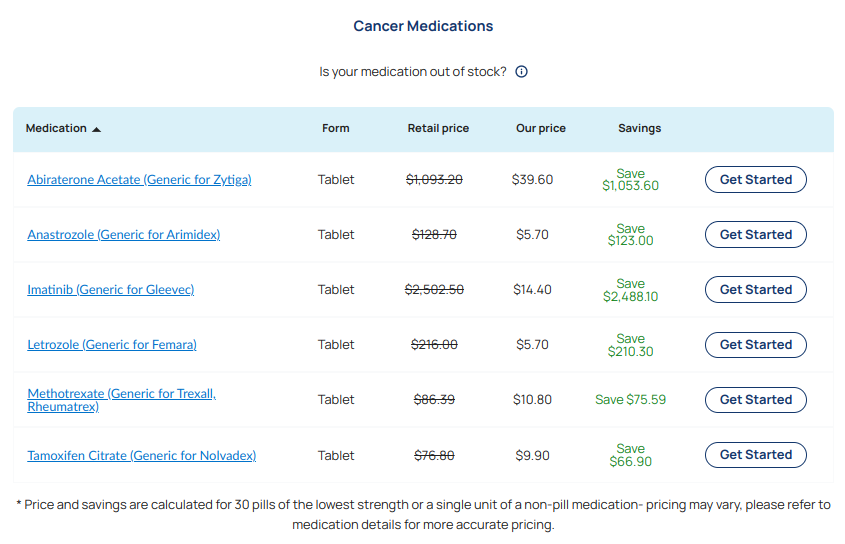Click the Form column header

click(x=336, y=128)
